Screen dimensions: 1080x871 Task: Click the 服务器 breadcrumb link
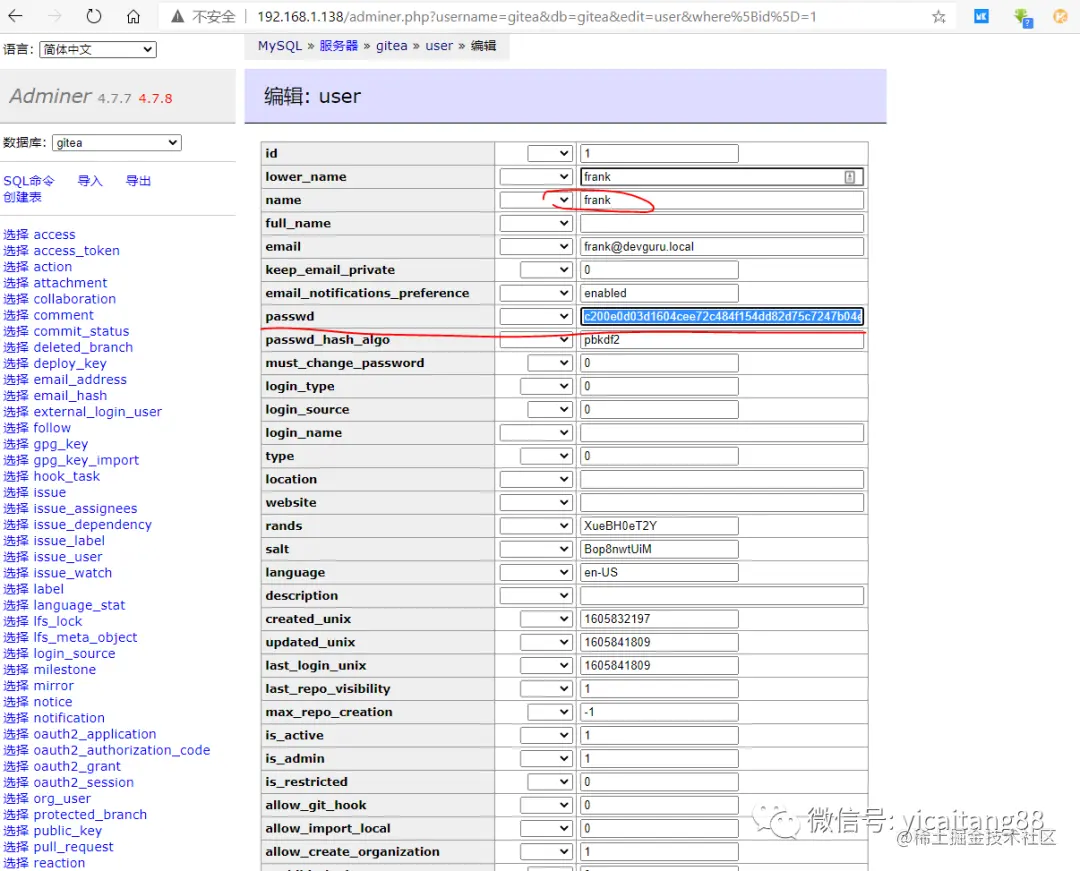point(338,45)
